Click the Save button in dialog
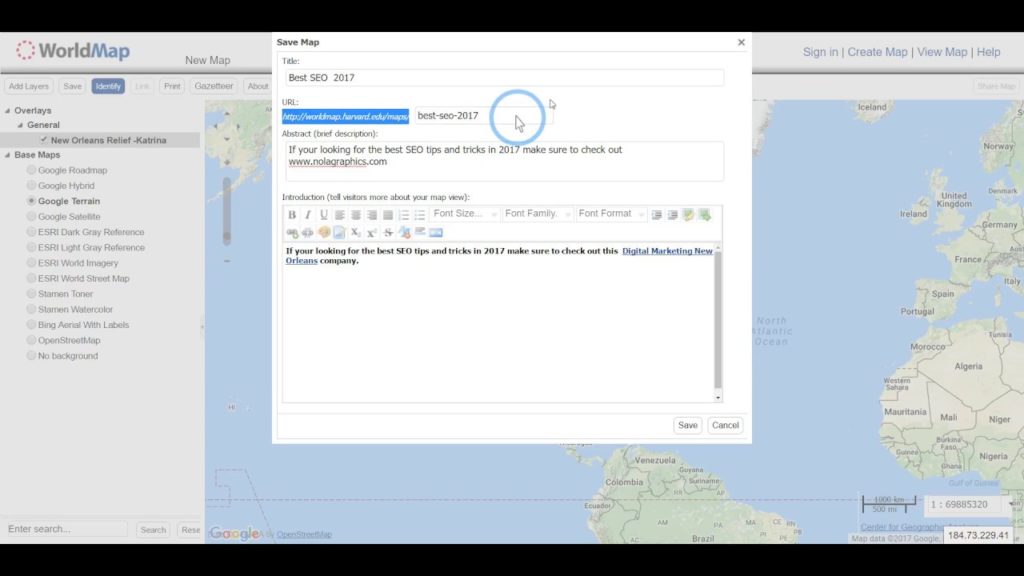 (688, 425)
